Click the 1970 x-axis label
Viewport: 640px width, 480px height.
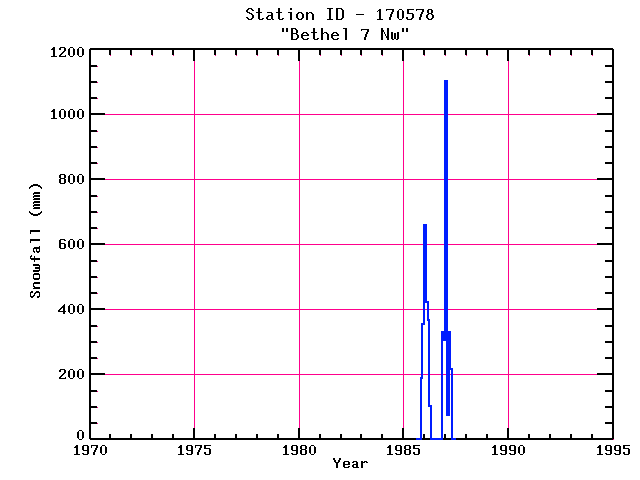pos(90,450)
